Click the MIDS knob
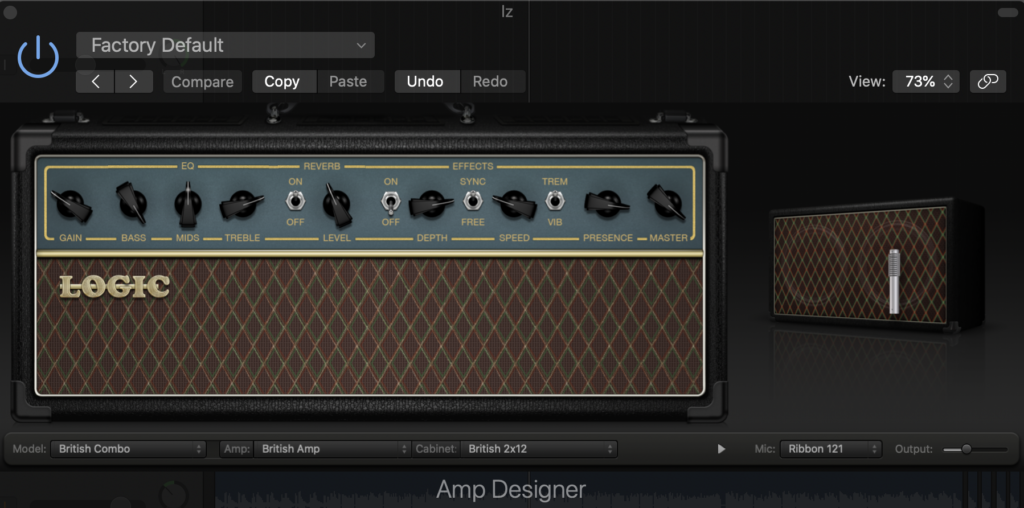 [x=188, y=204]
